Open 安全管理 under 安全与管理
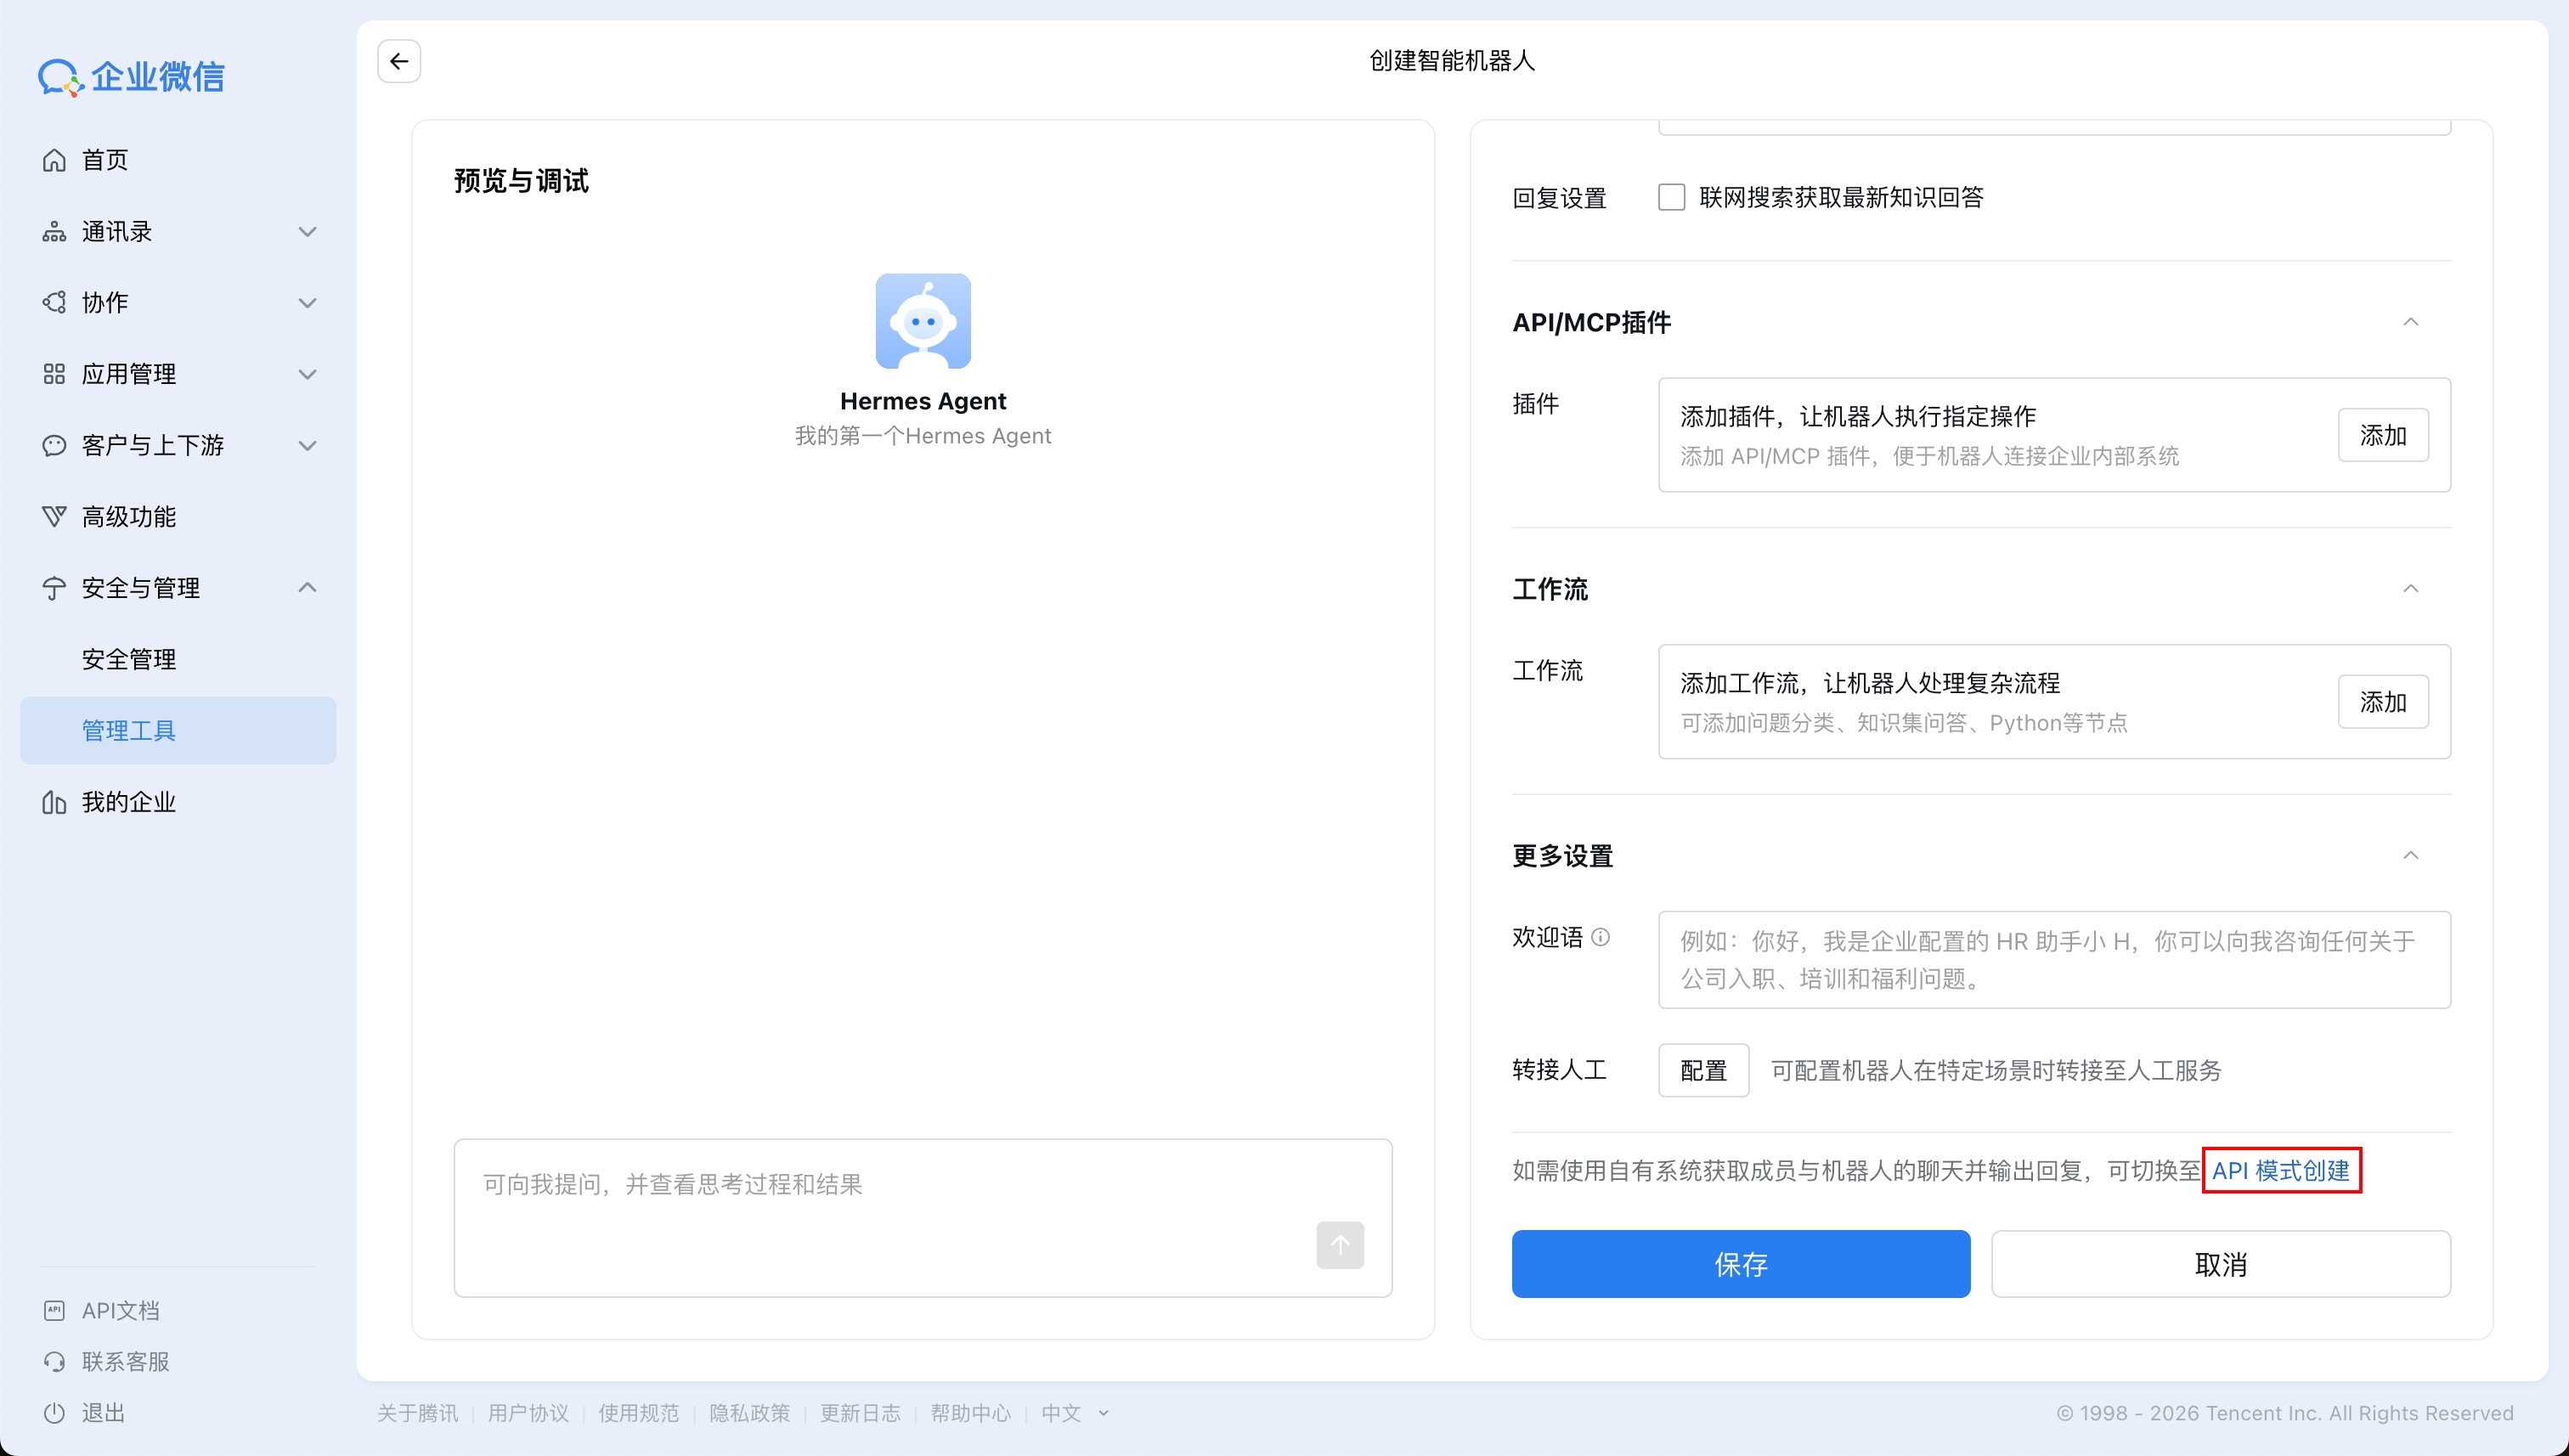 point(128,658)
